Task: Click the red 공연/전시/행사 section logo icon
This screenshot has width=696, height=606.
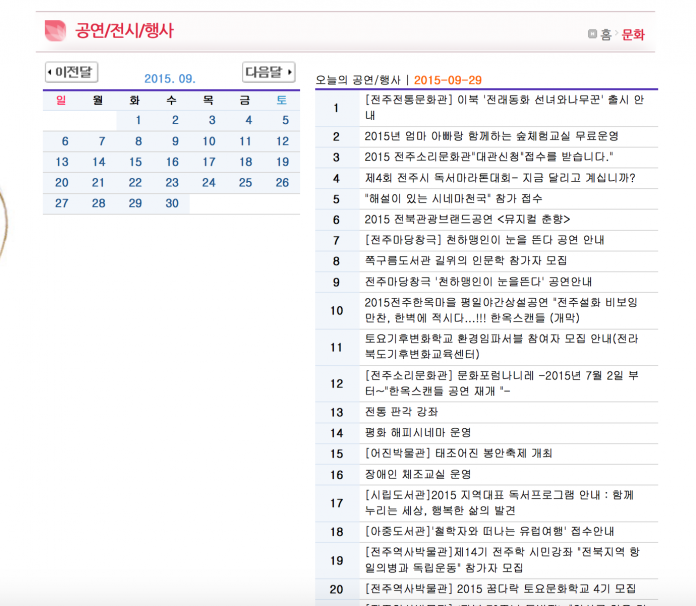Action: coord(55,31)
